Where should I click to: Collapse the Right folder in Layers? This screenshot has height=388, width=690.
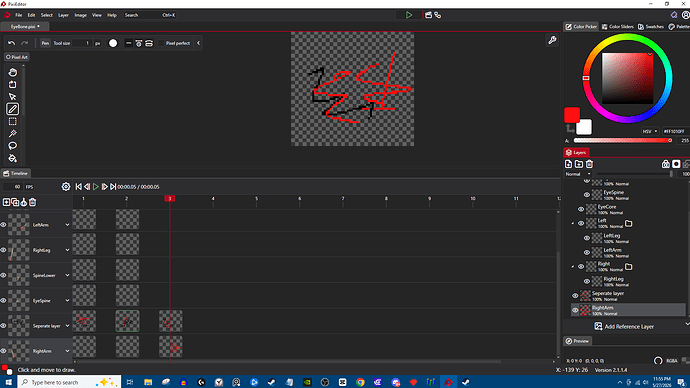point(573,267)
